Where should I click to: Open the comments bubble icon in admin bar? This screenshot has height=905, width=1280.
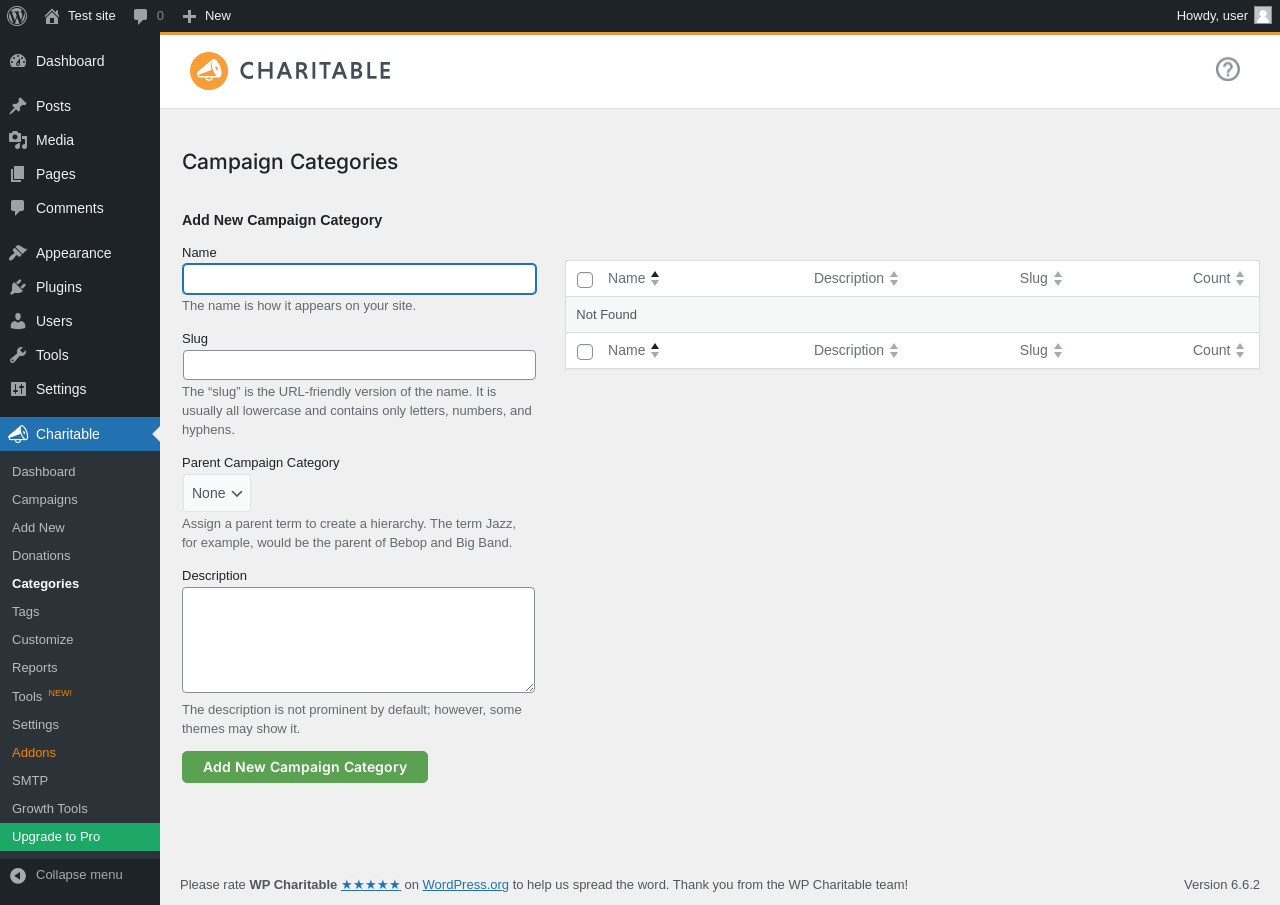[140, 16]
